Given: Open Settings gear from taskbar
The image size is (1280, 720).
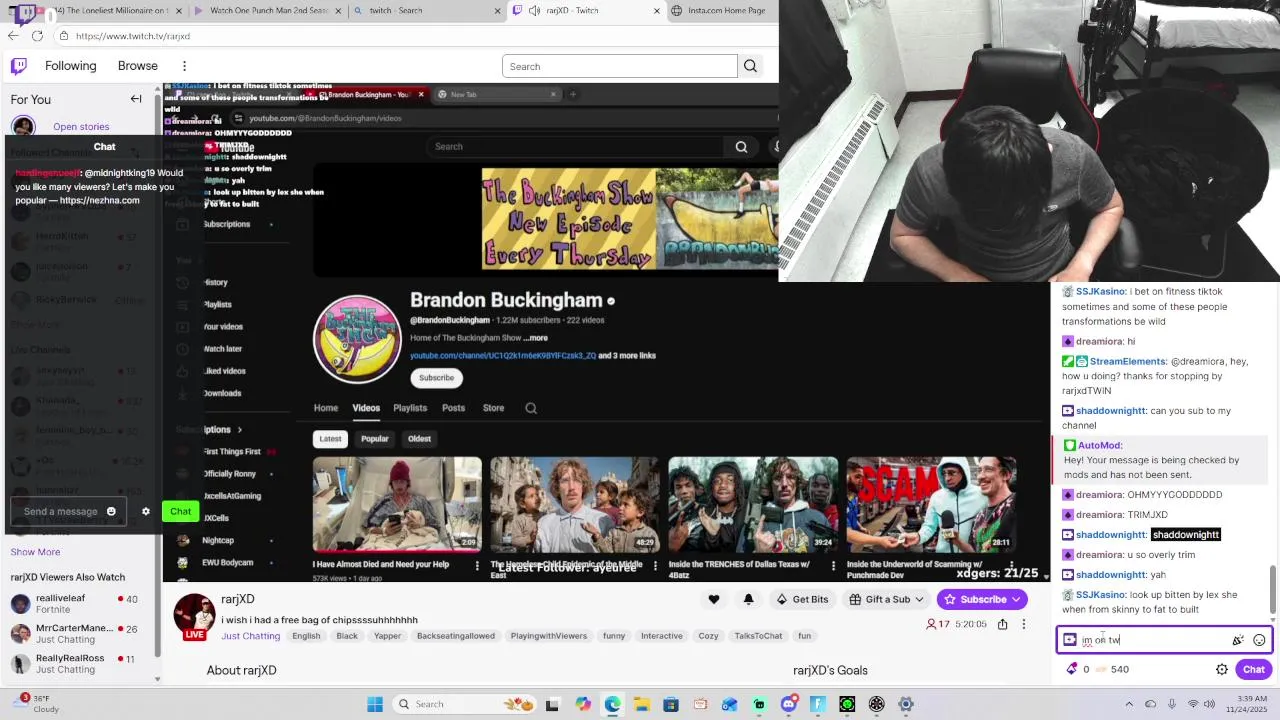Looking at the screenshot, I should (906, 704).
